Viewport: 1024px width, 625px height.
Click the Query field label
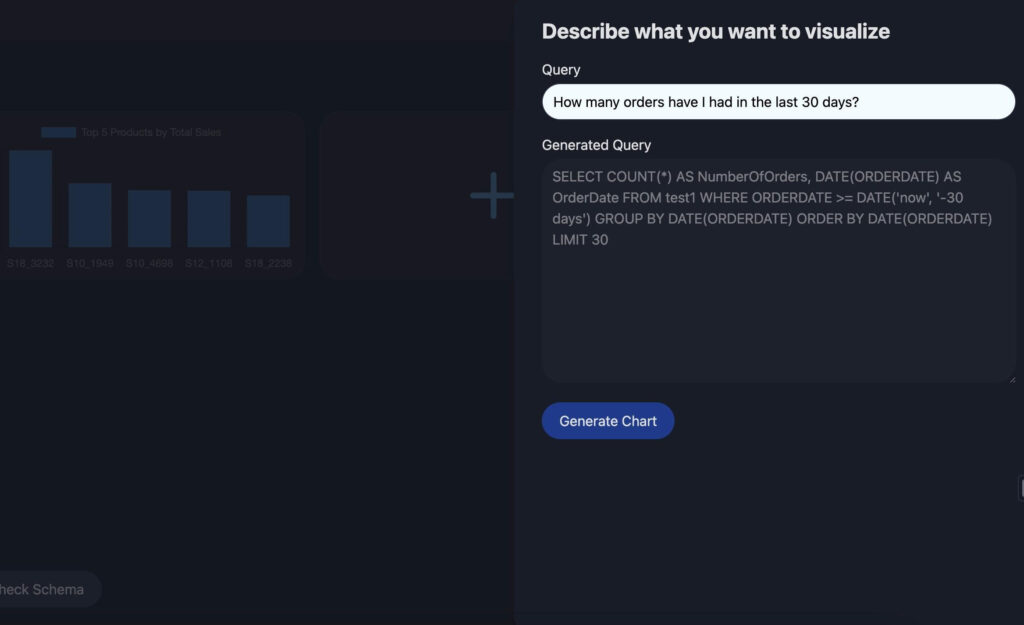[561, 70]
